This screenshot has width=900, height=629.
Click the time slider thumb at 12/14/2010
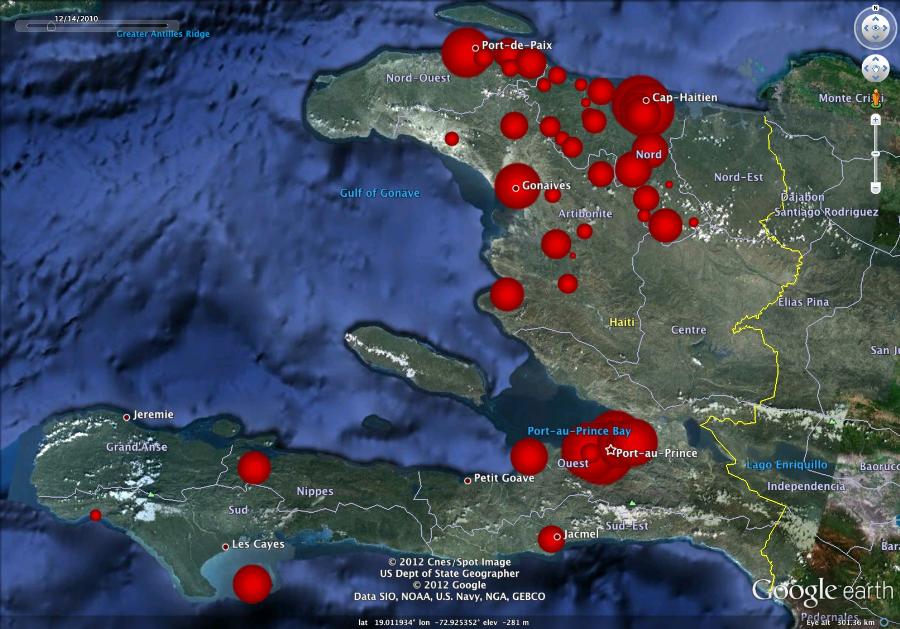pyautogui.click(x=51, y=26)
